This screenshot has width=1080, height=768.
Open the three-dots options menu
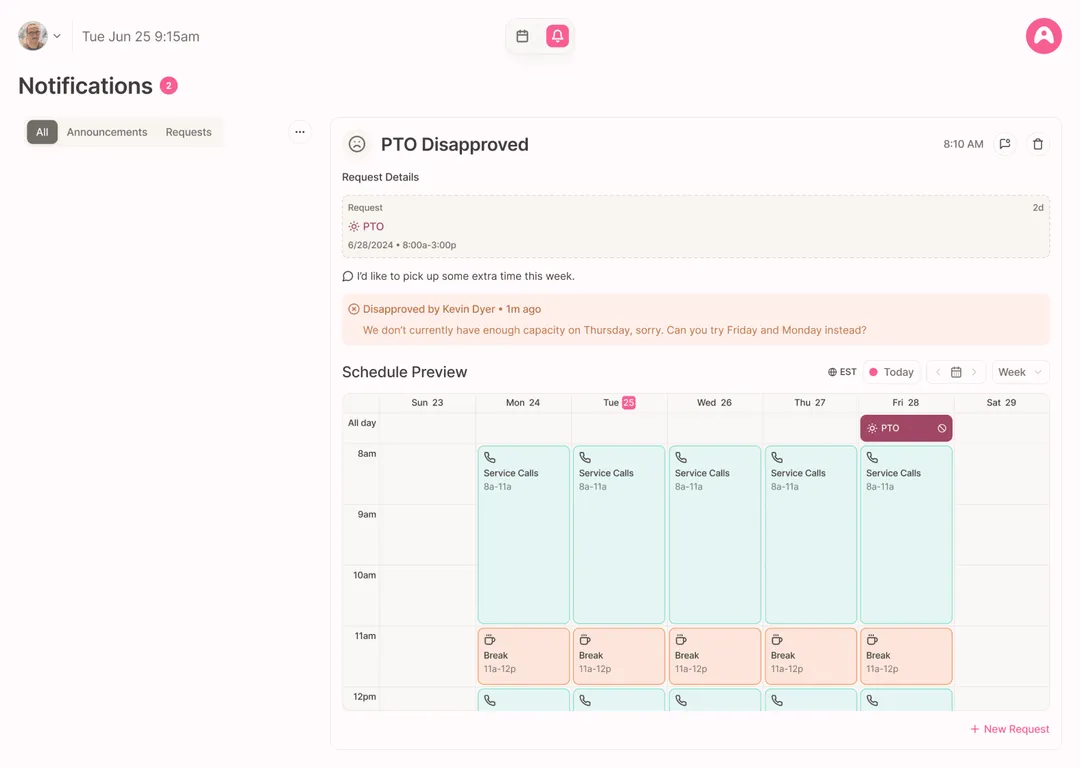(300, 132)
